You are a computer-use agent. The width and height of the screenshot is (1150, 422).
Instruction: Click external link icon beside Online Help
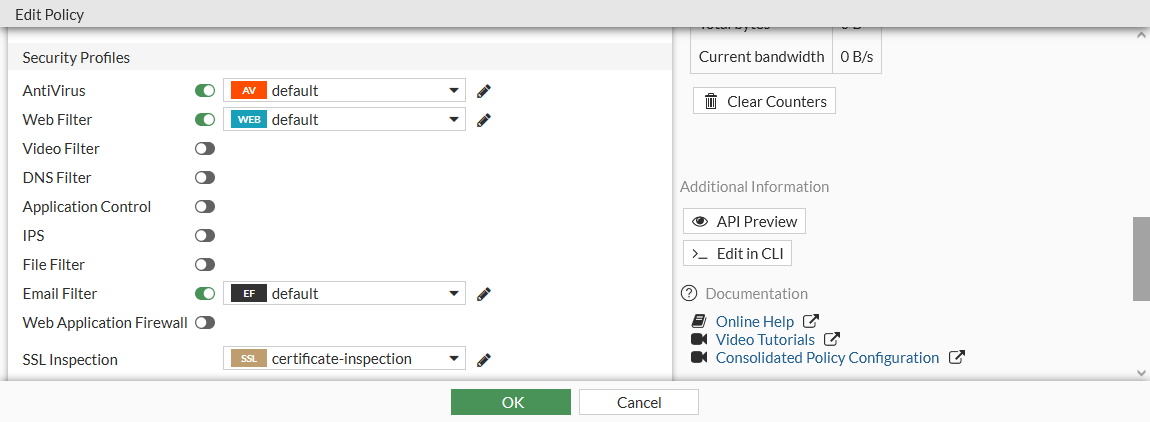pyautogui.click(x=811, y=322)
